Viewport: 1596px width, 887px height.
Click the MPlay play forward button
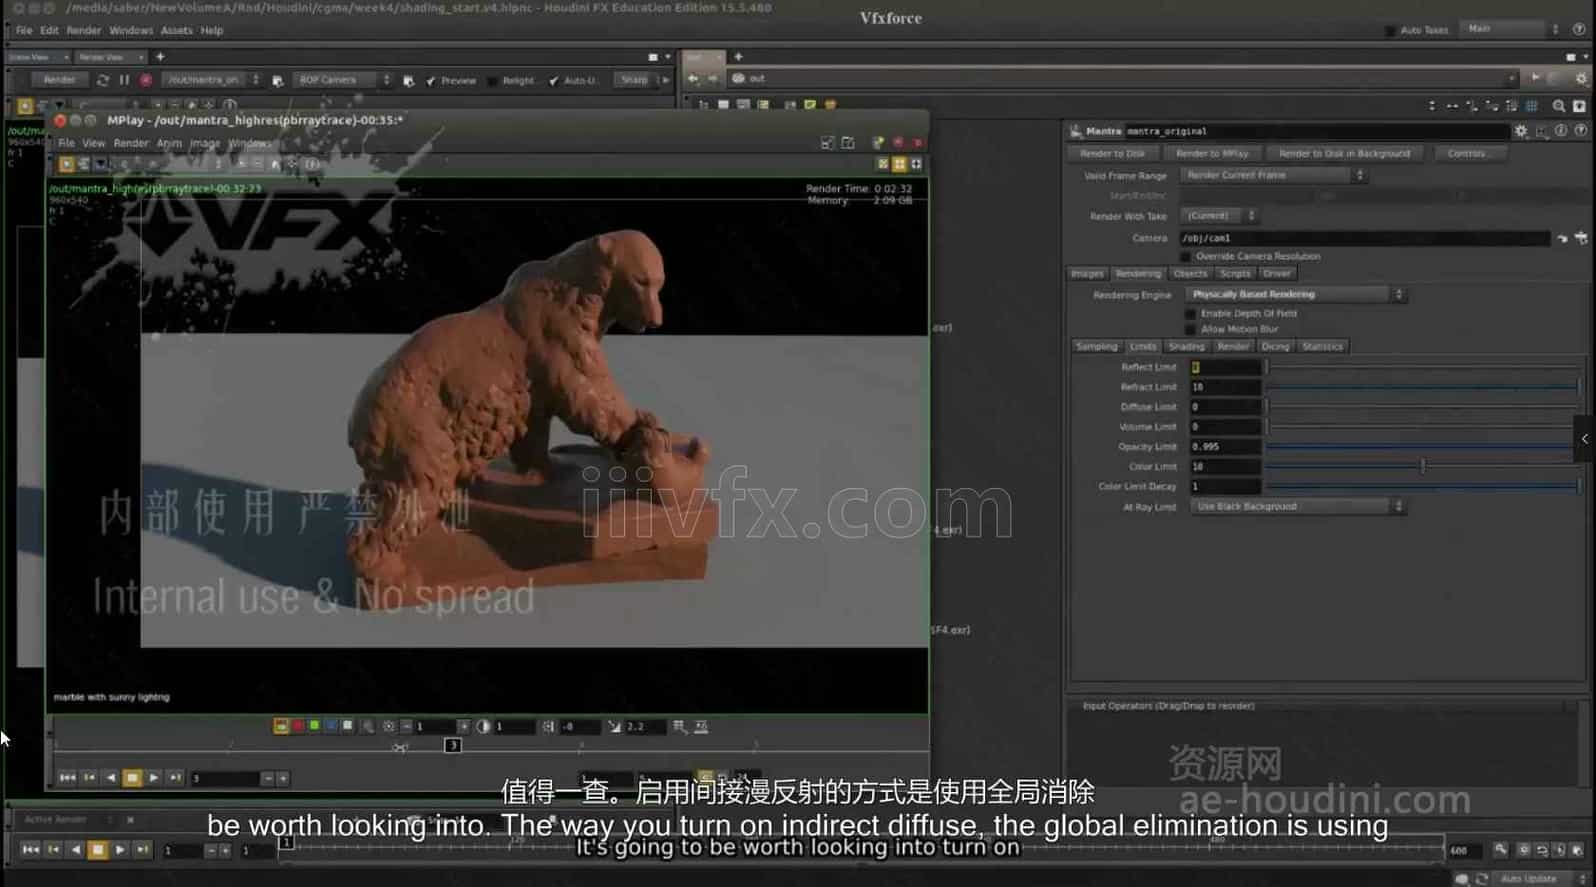[153, 778]
